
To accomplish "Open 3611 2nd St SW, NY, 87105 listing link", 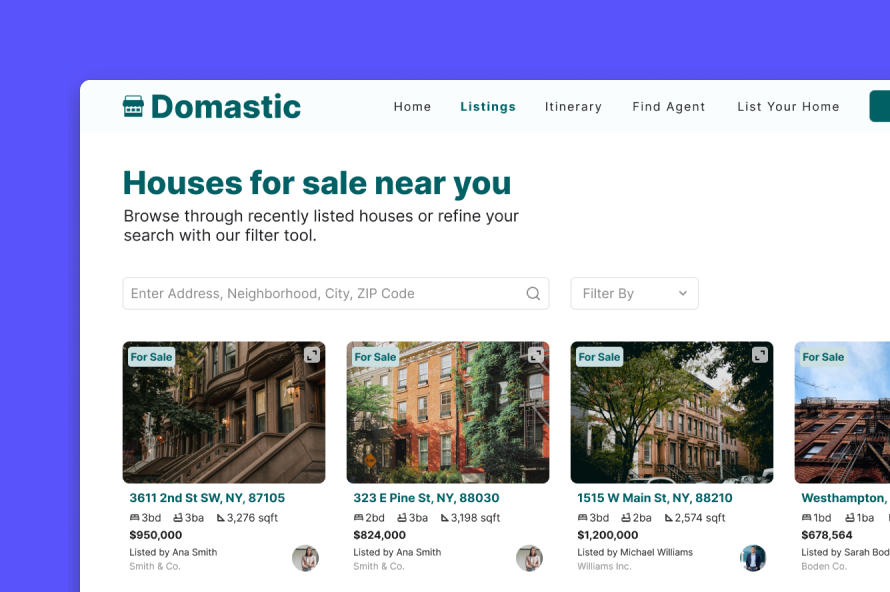I will click(x=207, y=498).
